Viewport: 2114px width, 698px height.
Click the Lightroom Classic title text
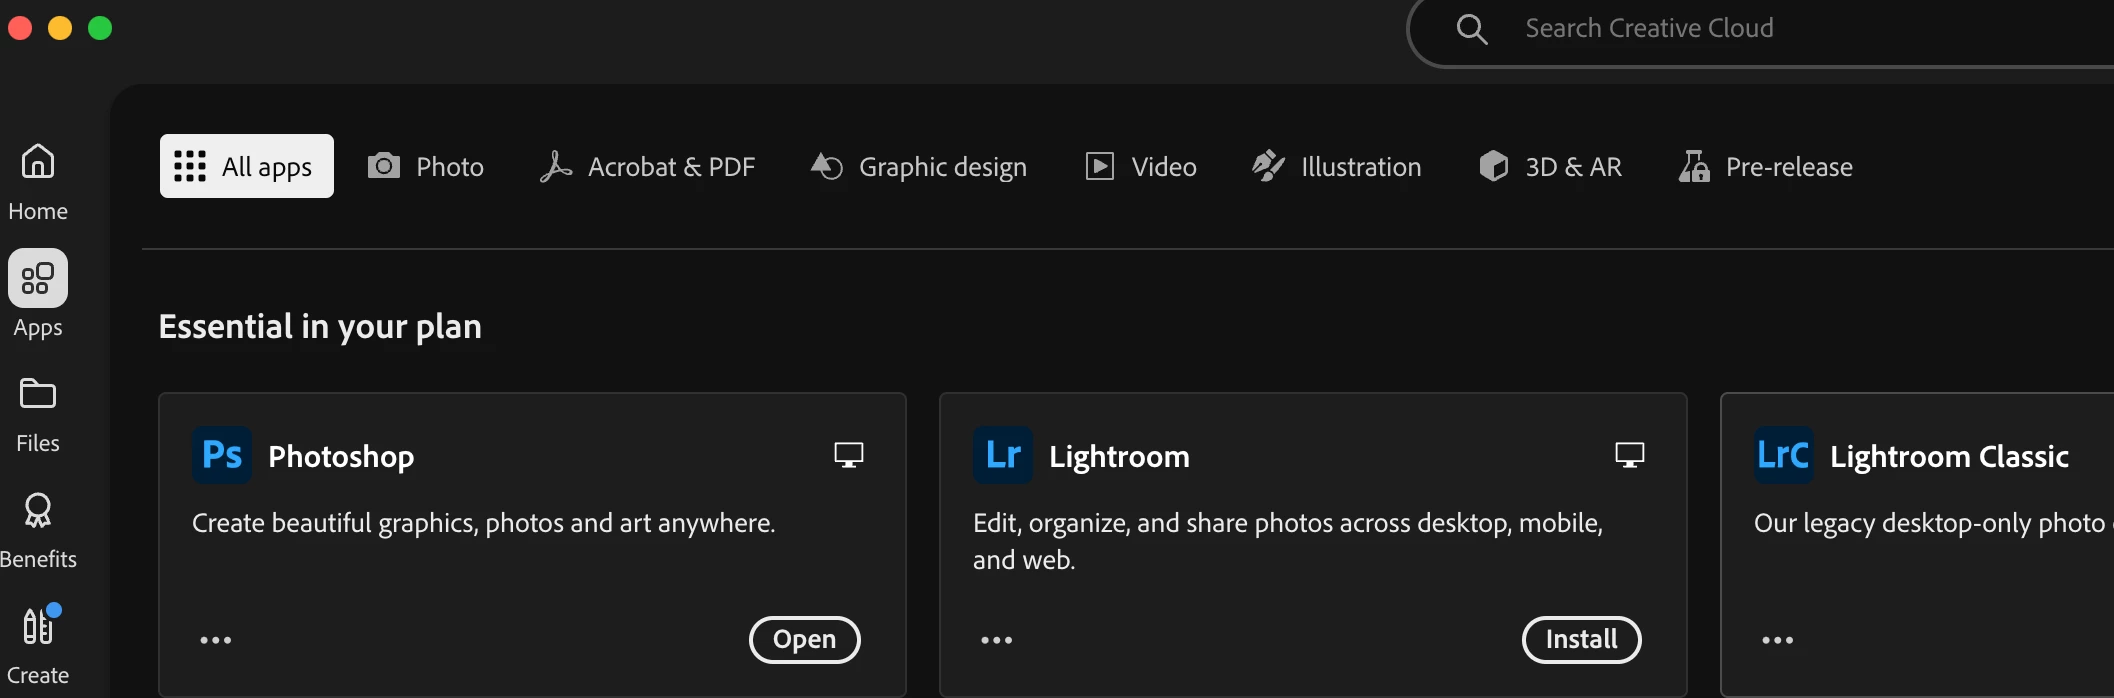pos(1949,457)
